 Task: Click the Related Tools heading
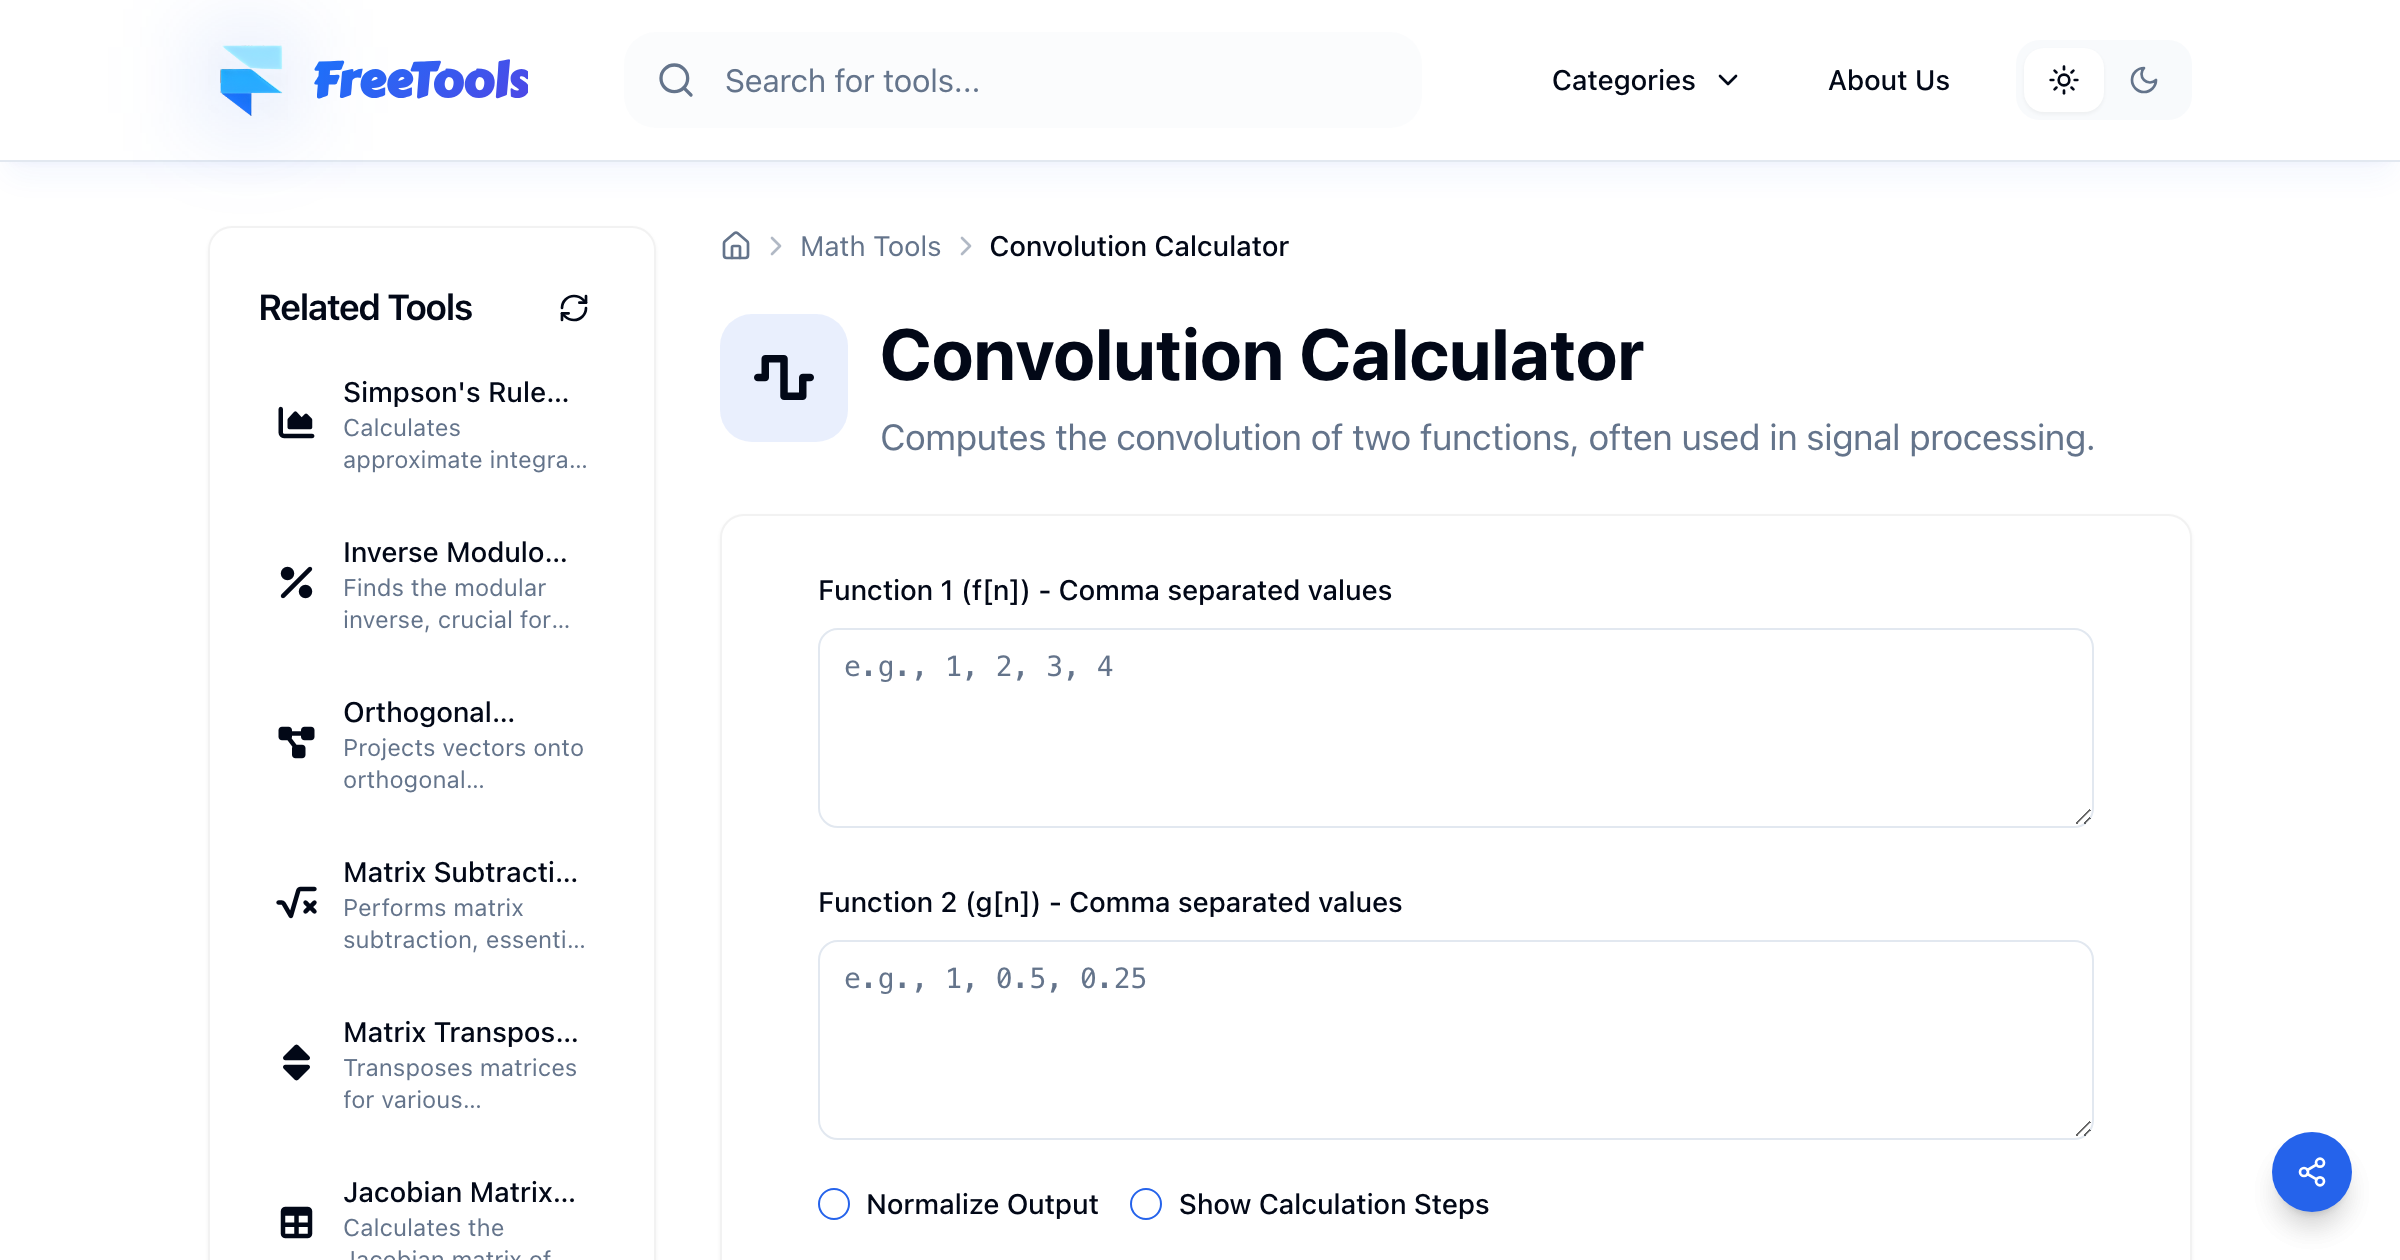click(365, 308)
